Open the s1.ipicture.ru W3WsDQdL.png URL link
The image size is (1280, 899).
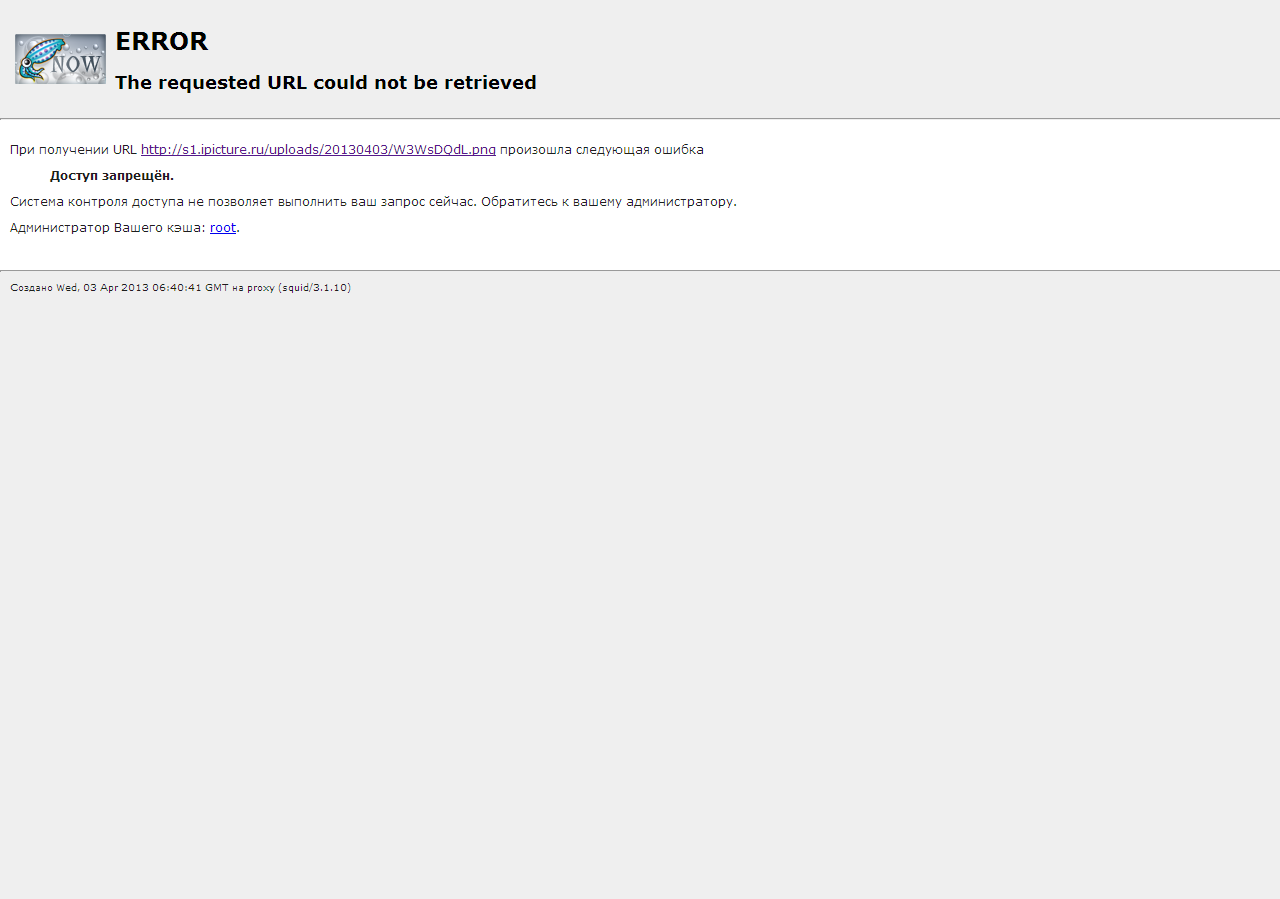[318, 150]
